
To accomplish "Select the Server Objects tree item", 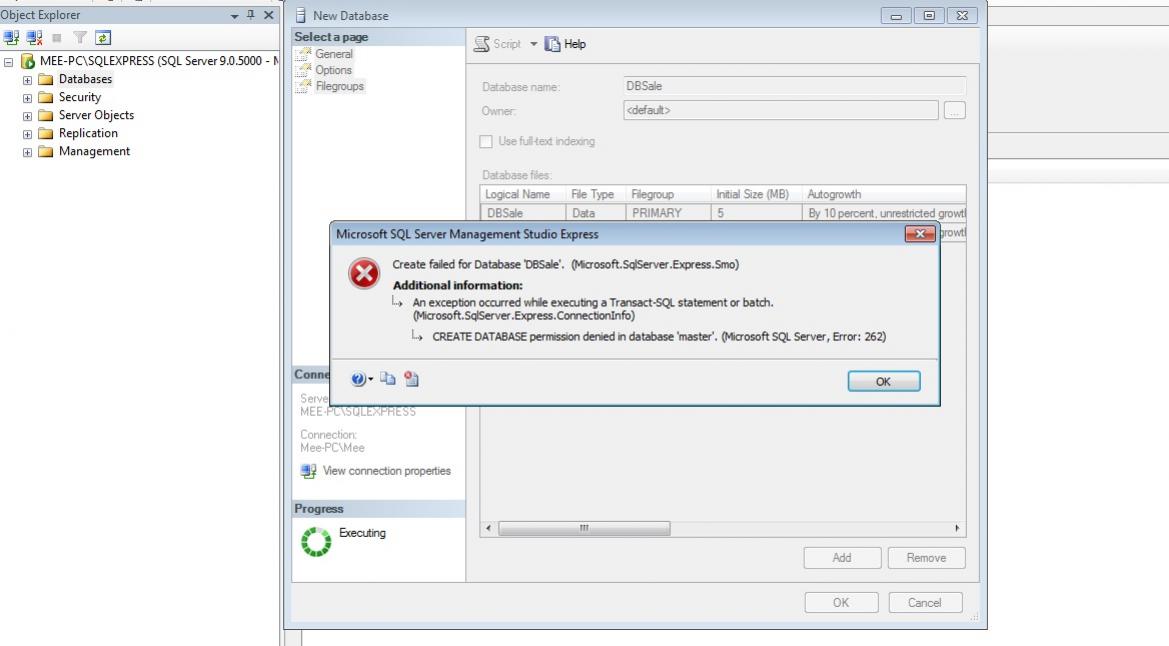I will (96, 115).
